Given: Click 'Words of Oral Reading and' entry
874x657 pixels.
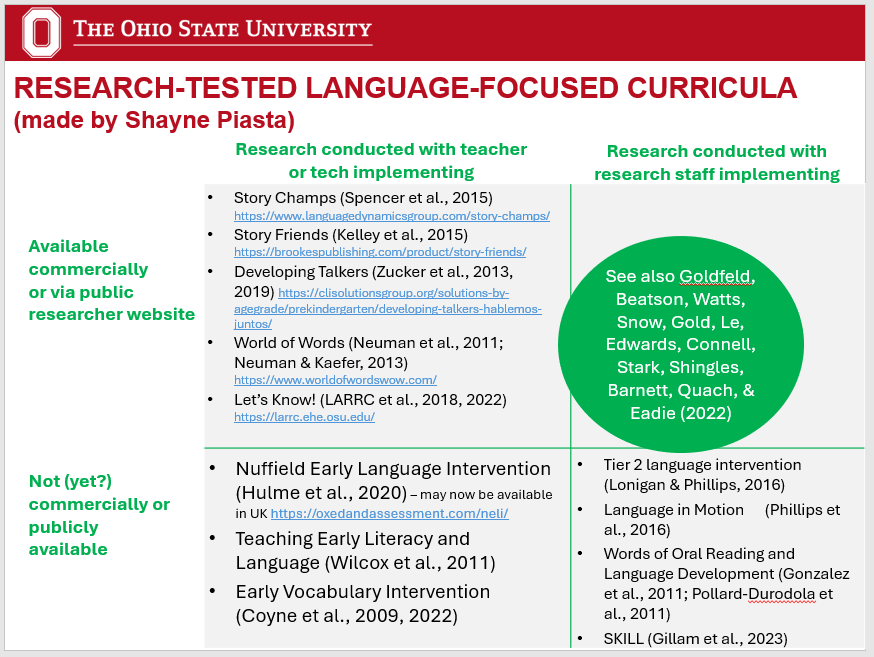Looking at the screenshot, I should pyautogui.click(x=699, y=554).
